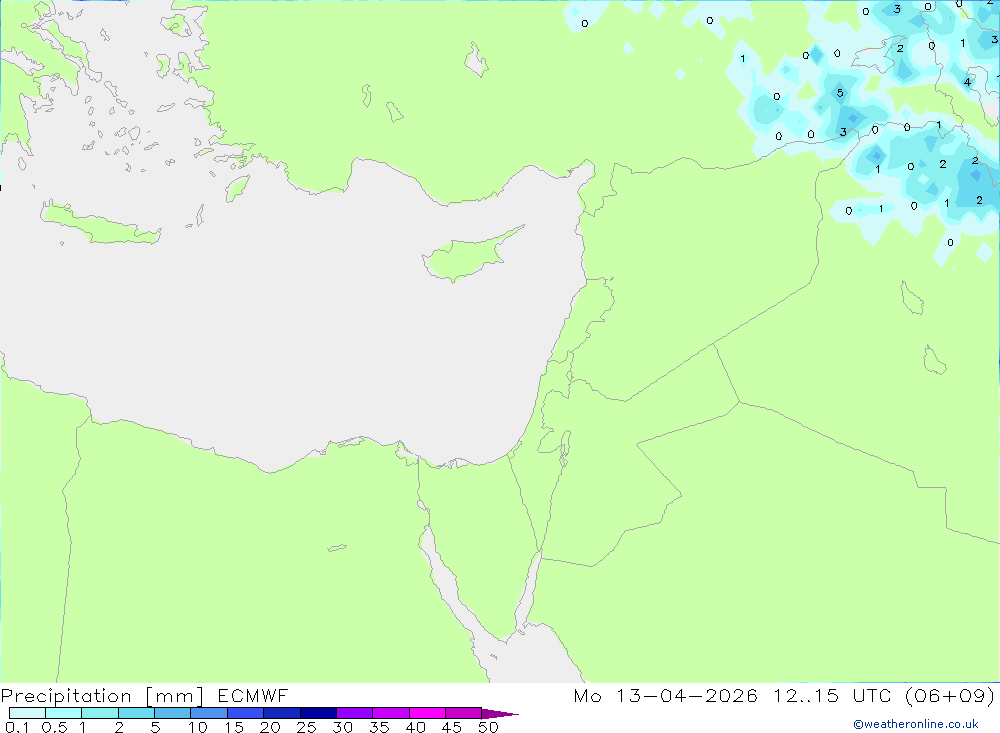
Task: Click the precipitation value '4' on the map
Action: (967, 82)
